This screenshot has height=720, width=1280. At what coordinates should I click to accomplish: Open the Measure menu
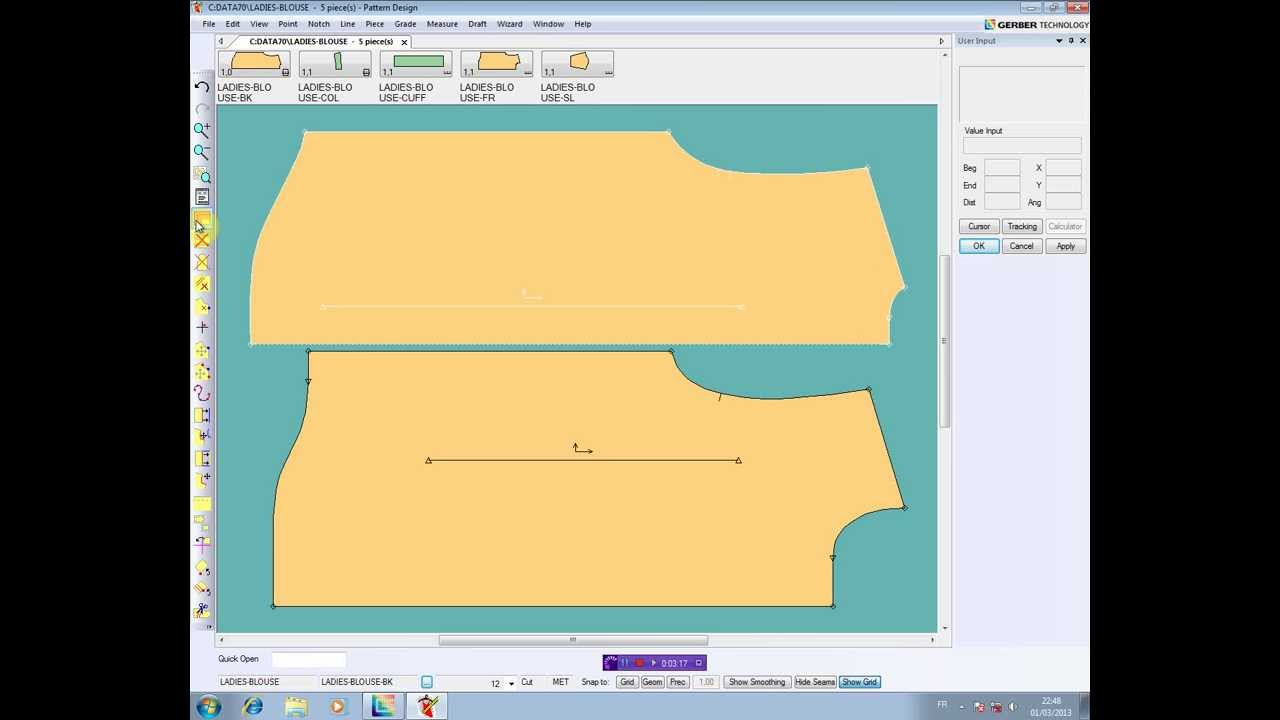coord(442,24)
